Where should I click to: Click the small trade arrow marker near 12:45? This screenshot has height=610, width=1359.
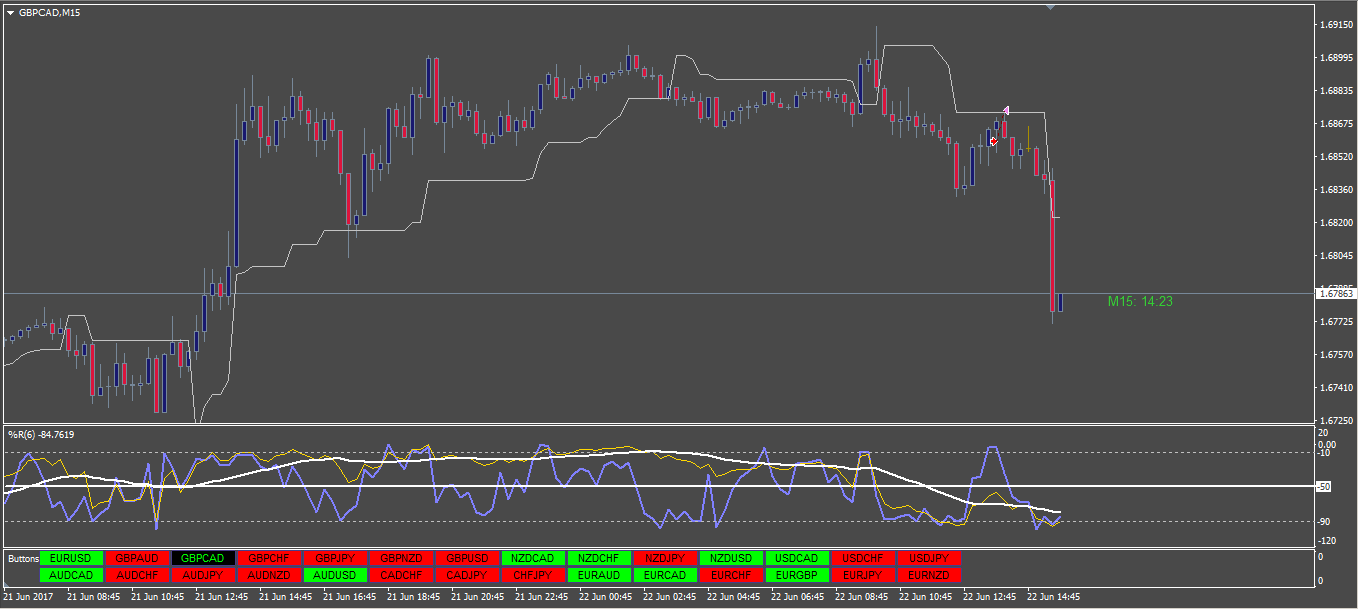click(993, 141)
